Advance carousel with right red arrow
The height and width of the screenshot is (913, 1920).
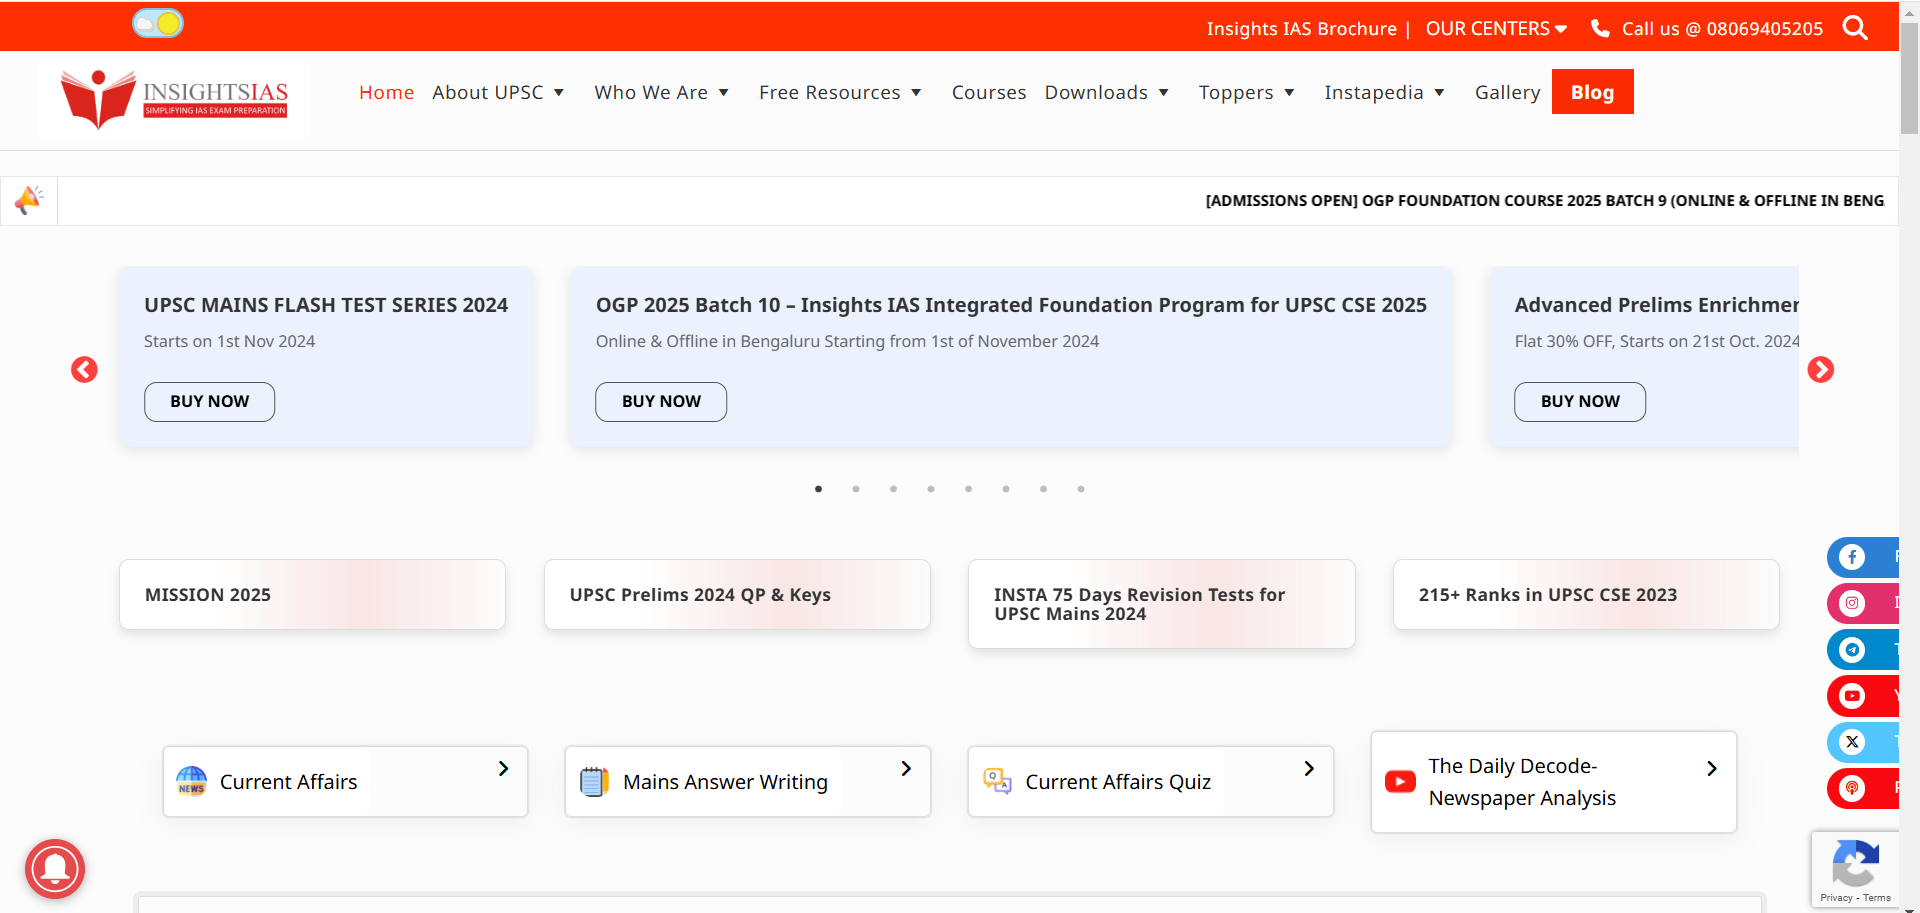[x=1821, y=370]
